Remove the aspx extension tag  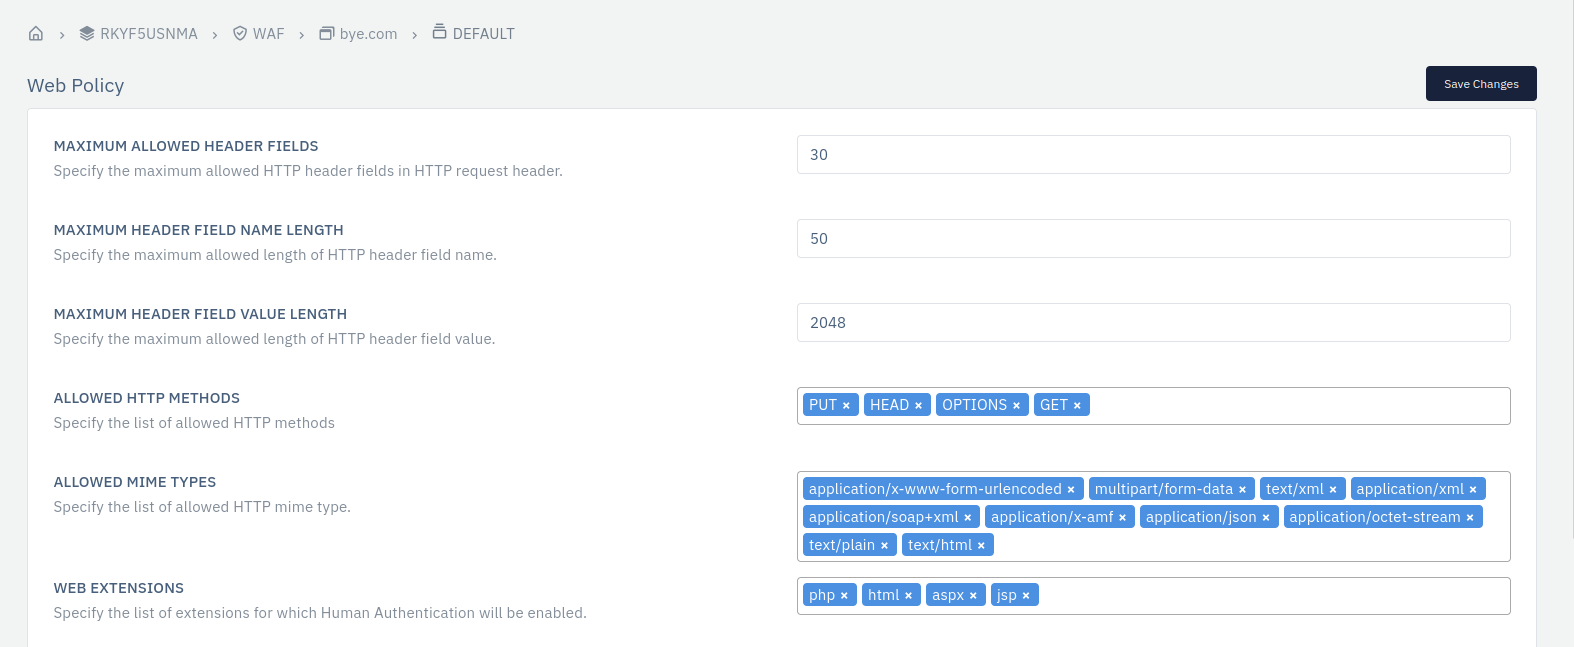[973, 596]
